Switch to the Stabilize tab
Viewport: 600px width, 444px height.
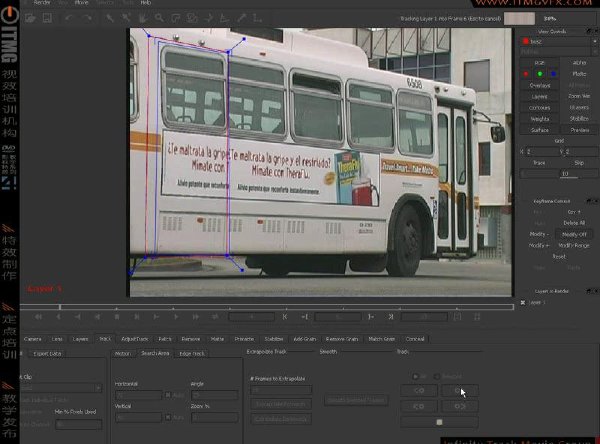click(274, 339)
